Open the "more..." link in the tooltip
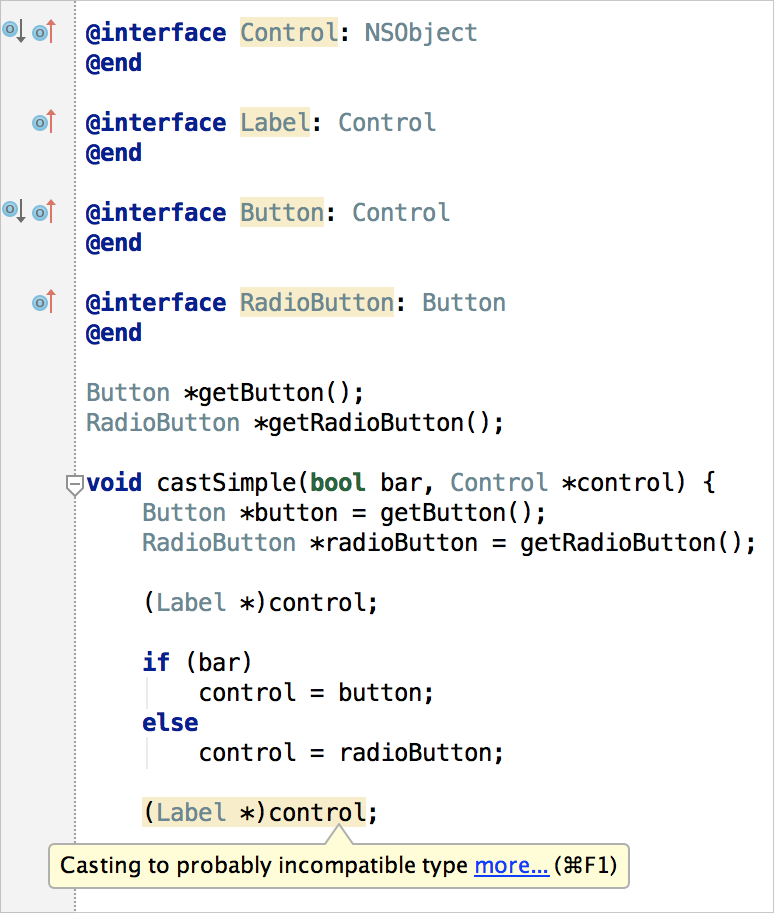 (x=511, y=865)
